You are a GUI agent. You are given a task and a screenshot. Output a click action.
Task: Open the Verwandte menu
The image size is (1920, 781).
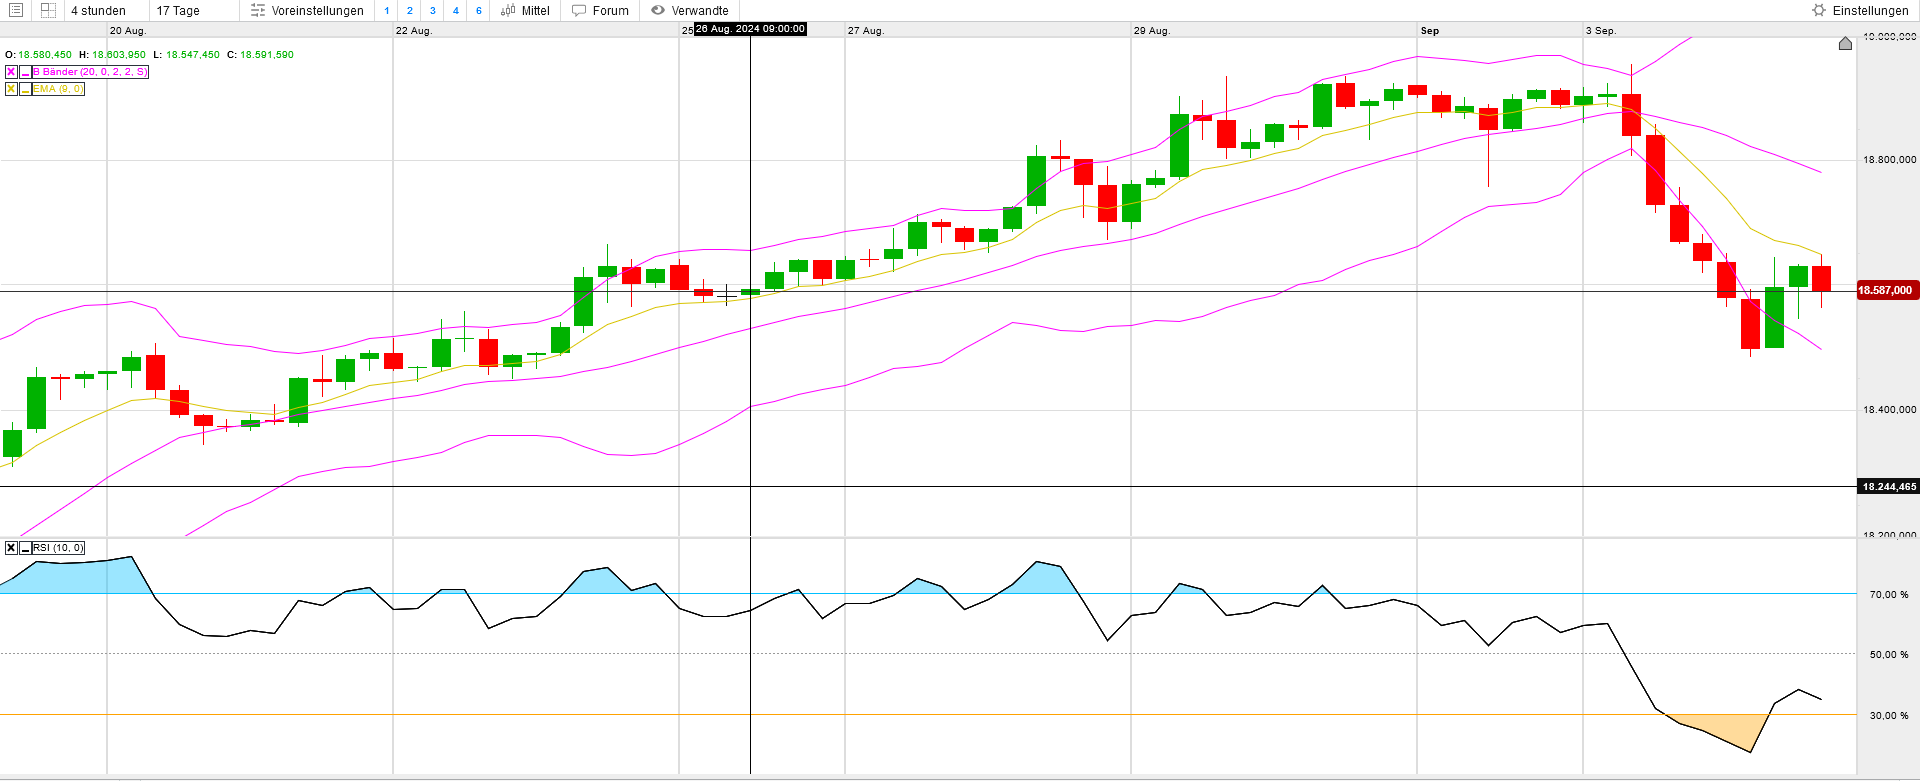click(690, 11)
